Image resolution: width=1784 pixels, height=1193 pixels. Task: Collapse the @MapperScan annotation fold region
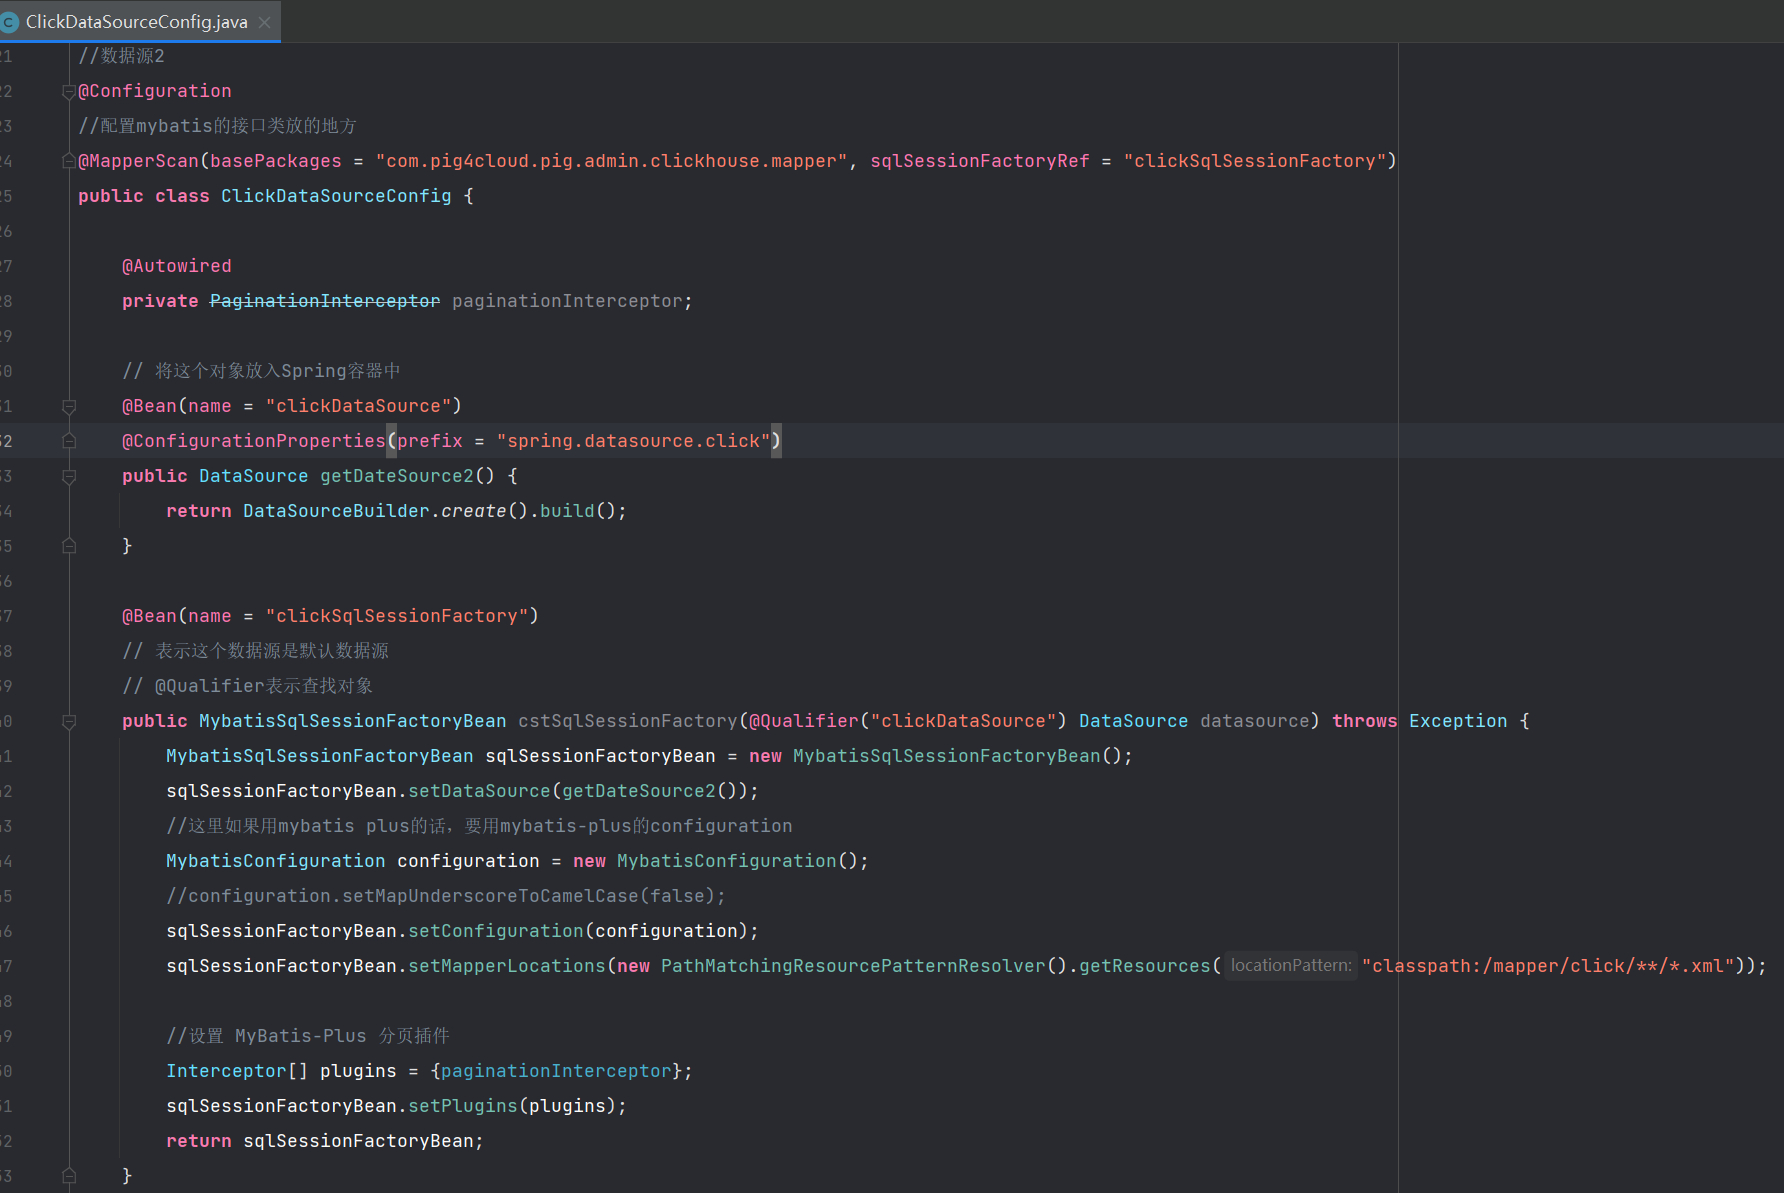tap(68, 160)
